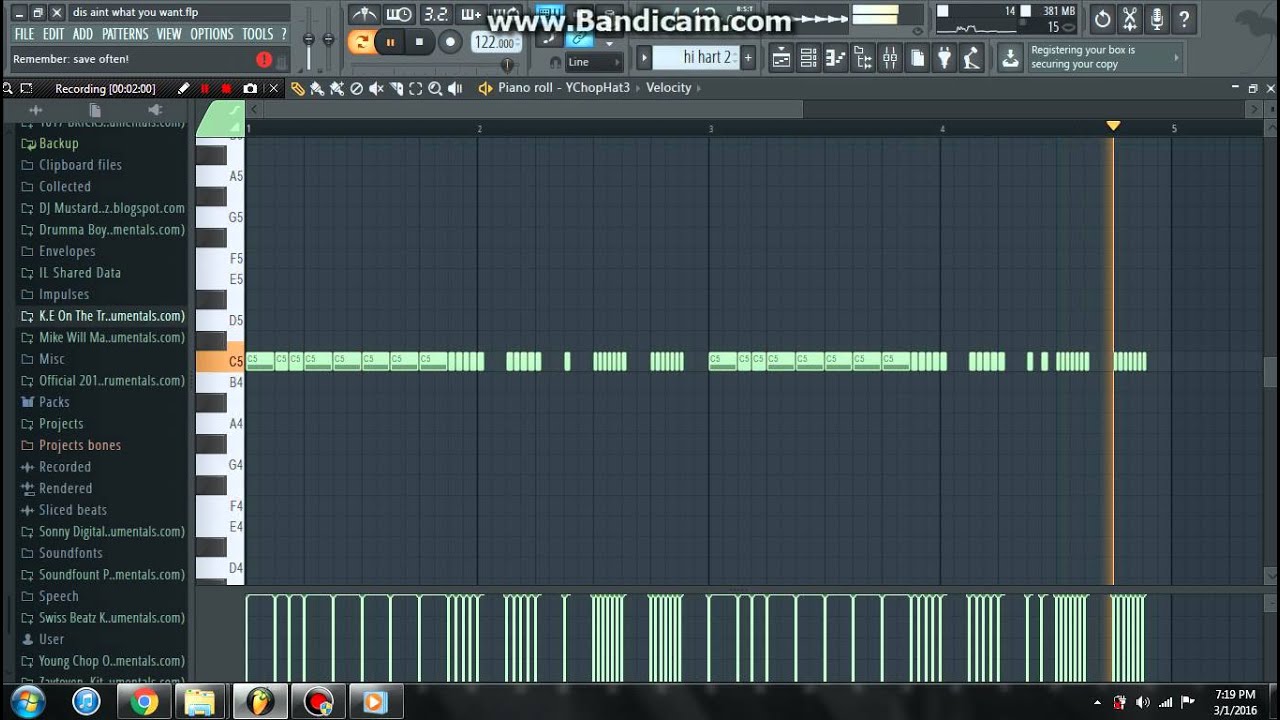Open the tempo tapper icon
This screenshot has height=720, width=1280.
pyautogui.click(x=971, y=58)
